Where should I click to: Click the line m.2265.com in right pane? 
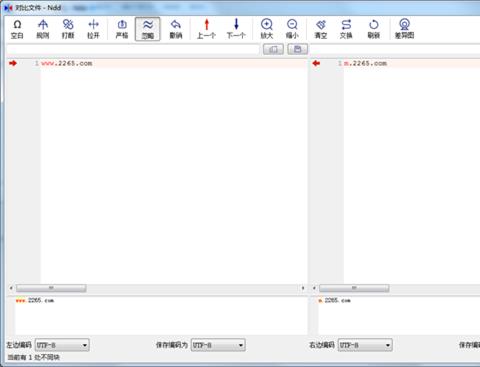click(365, 63)
